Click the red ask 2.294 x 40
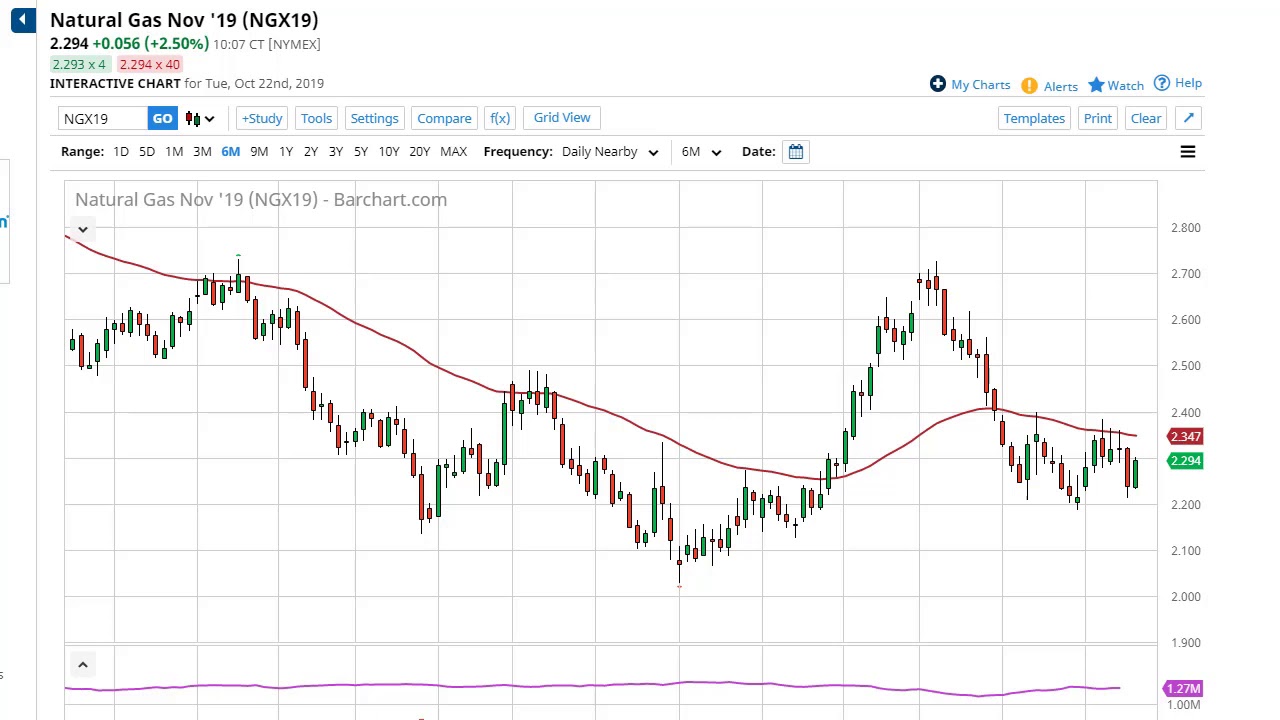Image resolution: width=1280 pixels, height=720 pixels. pos(149,65)
